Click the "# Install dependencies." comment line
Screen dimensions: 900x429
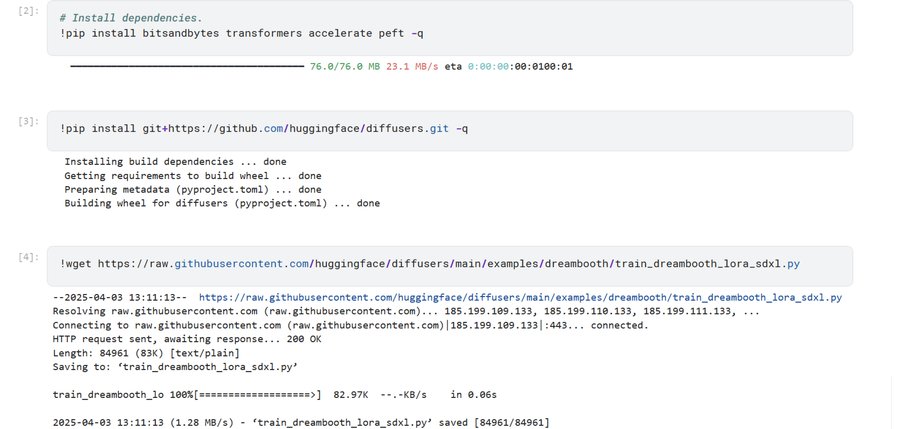[131, 18]
